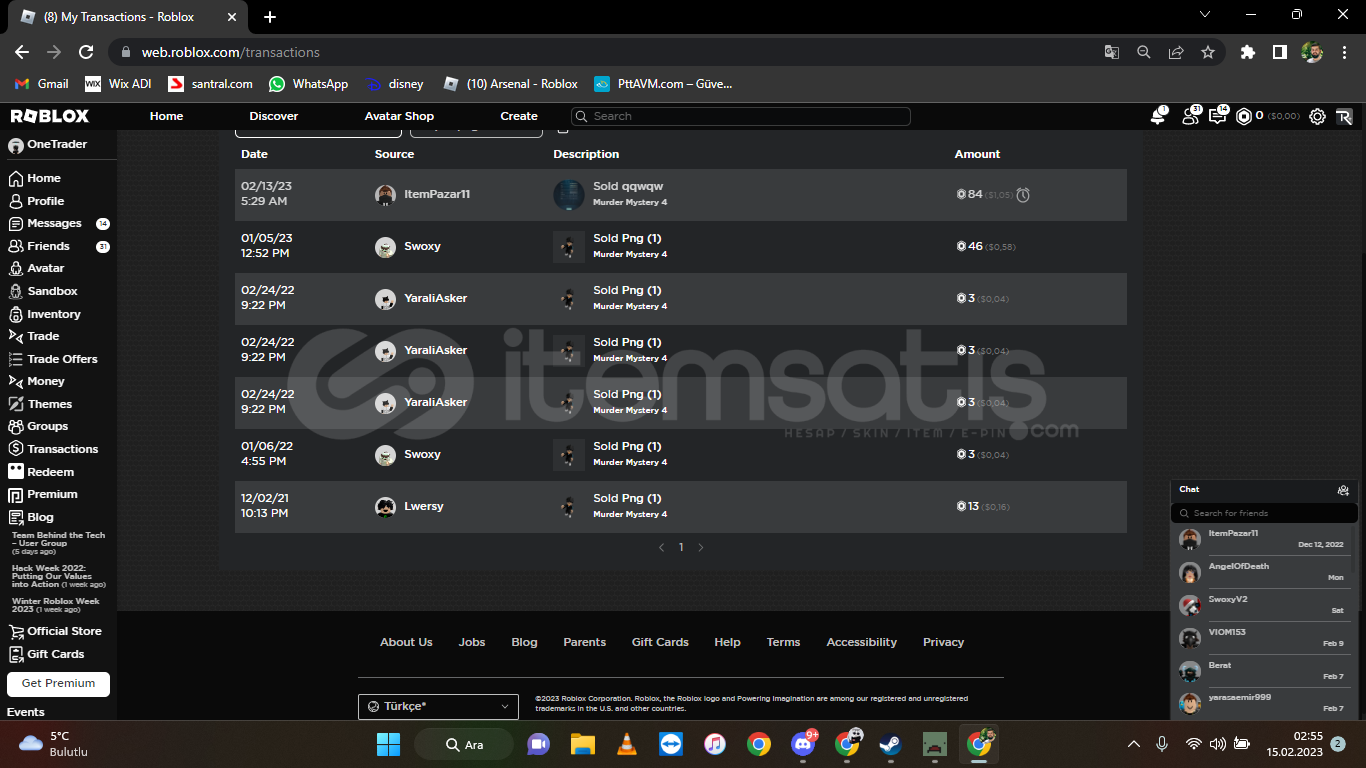Open Discord from taskbar
The width and height of the screenshot is (1366, 768).
802,744
